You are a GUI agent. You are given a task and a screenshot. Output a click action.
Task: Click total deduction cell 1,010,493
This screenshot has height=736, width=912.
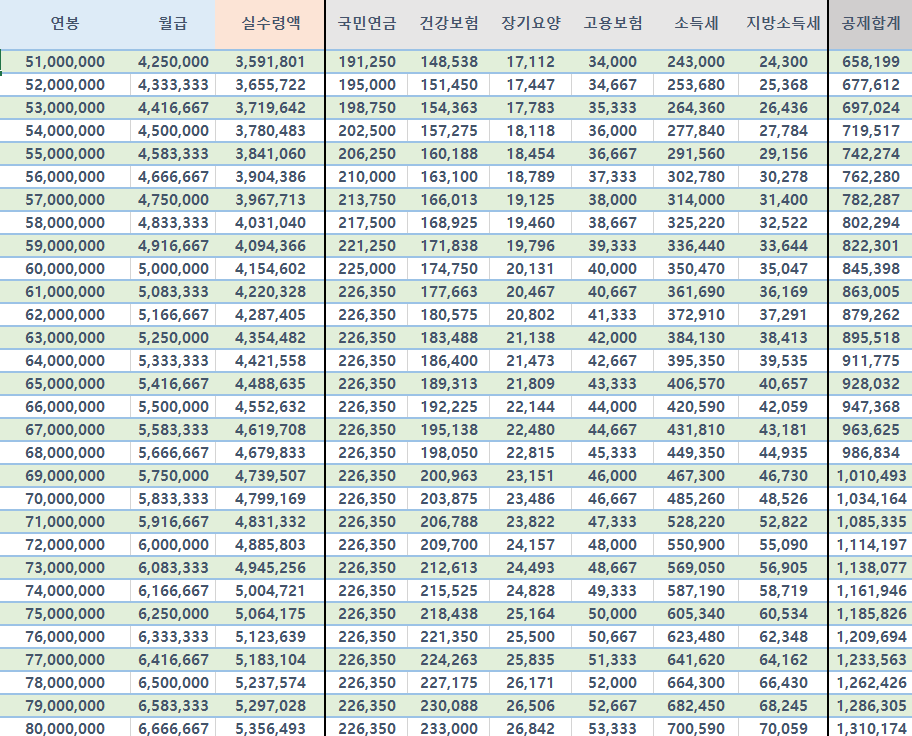point(871,476)
